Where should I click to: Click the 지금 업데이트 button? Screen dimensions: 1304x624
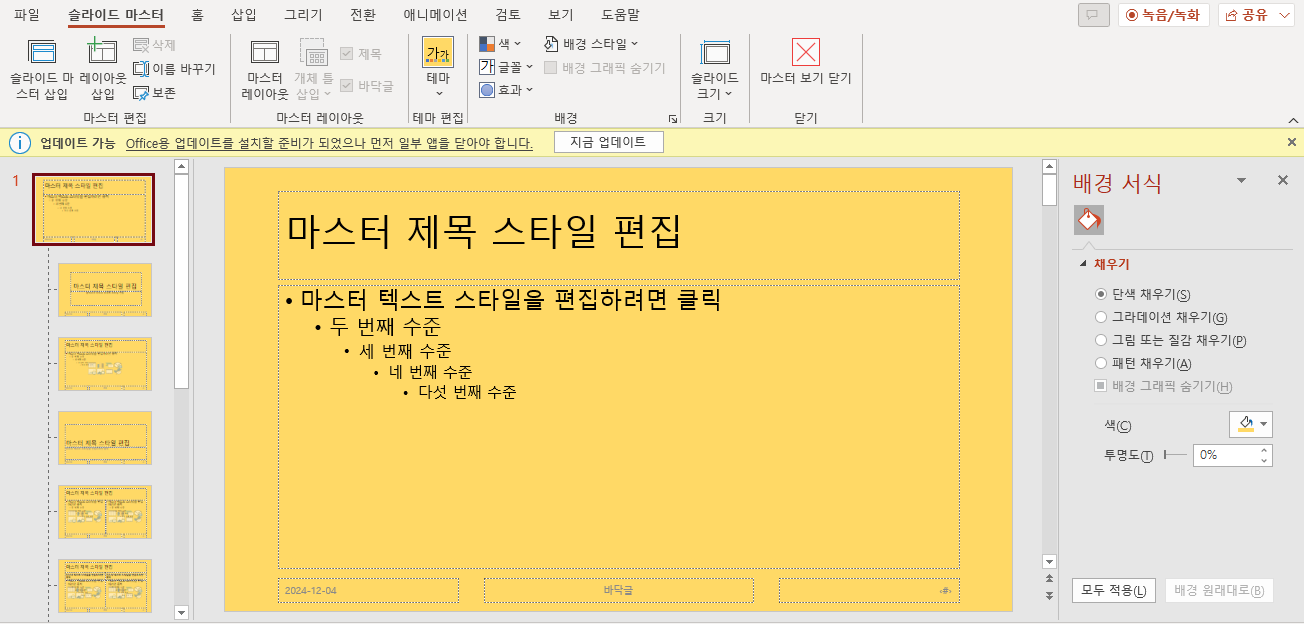(608, 142)
